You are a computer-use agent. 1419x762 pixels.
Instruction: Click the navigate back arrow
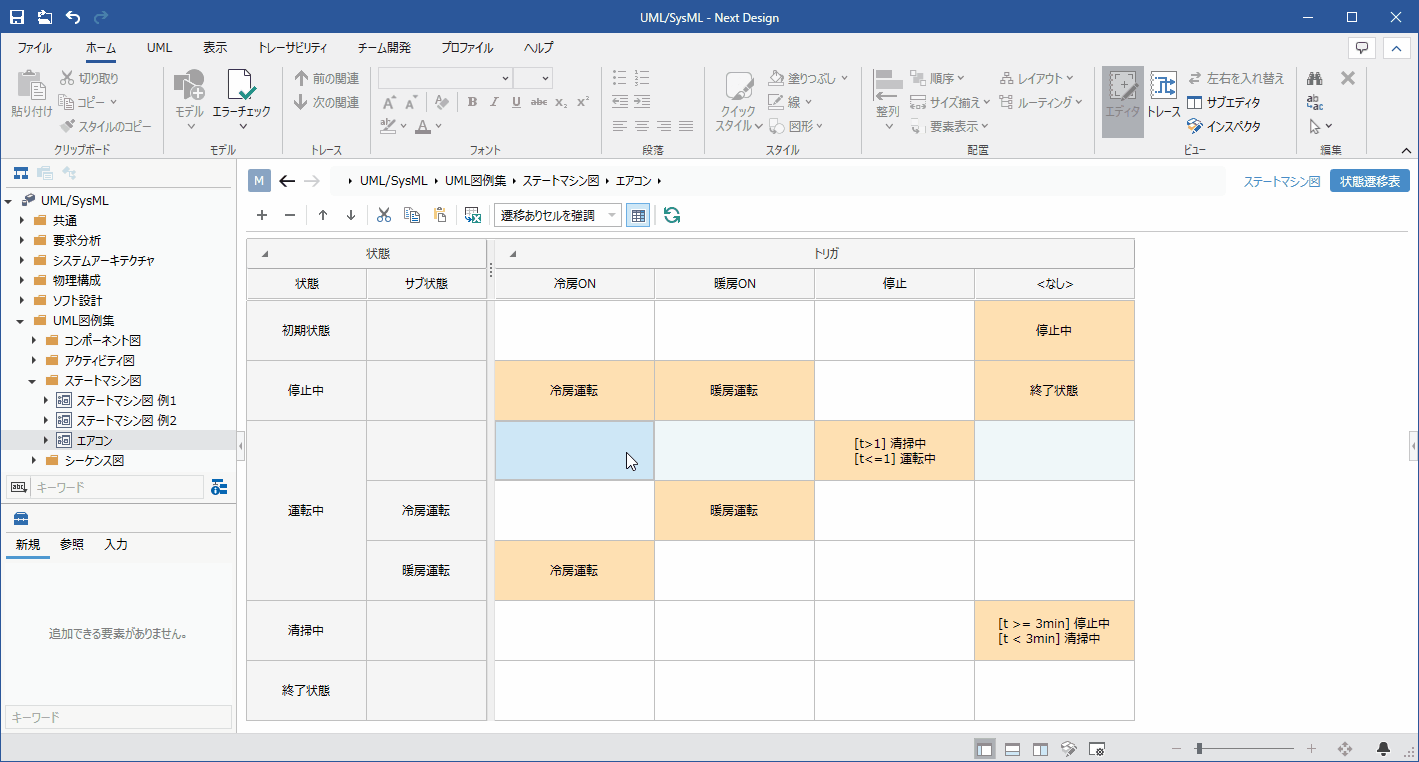click(287, 181)
